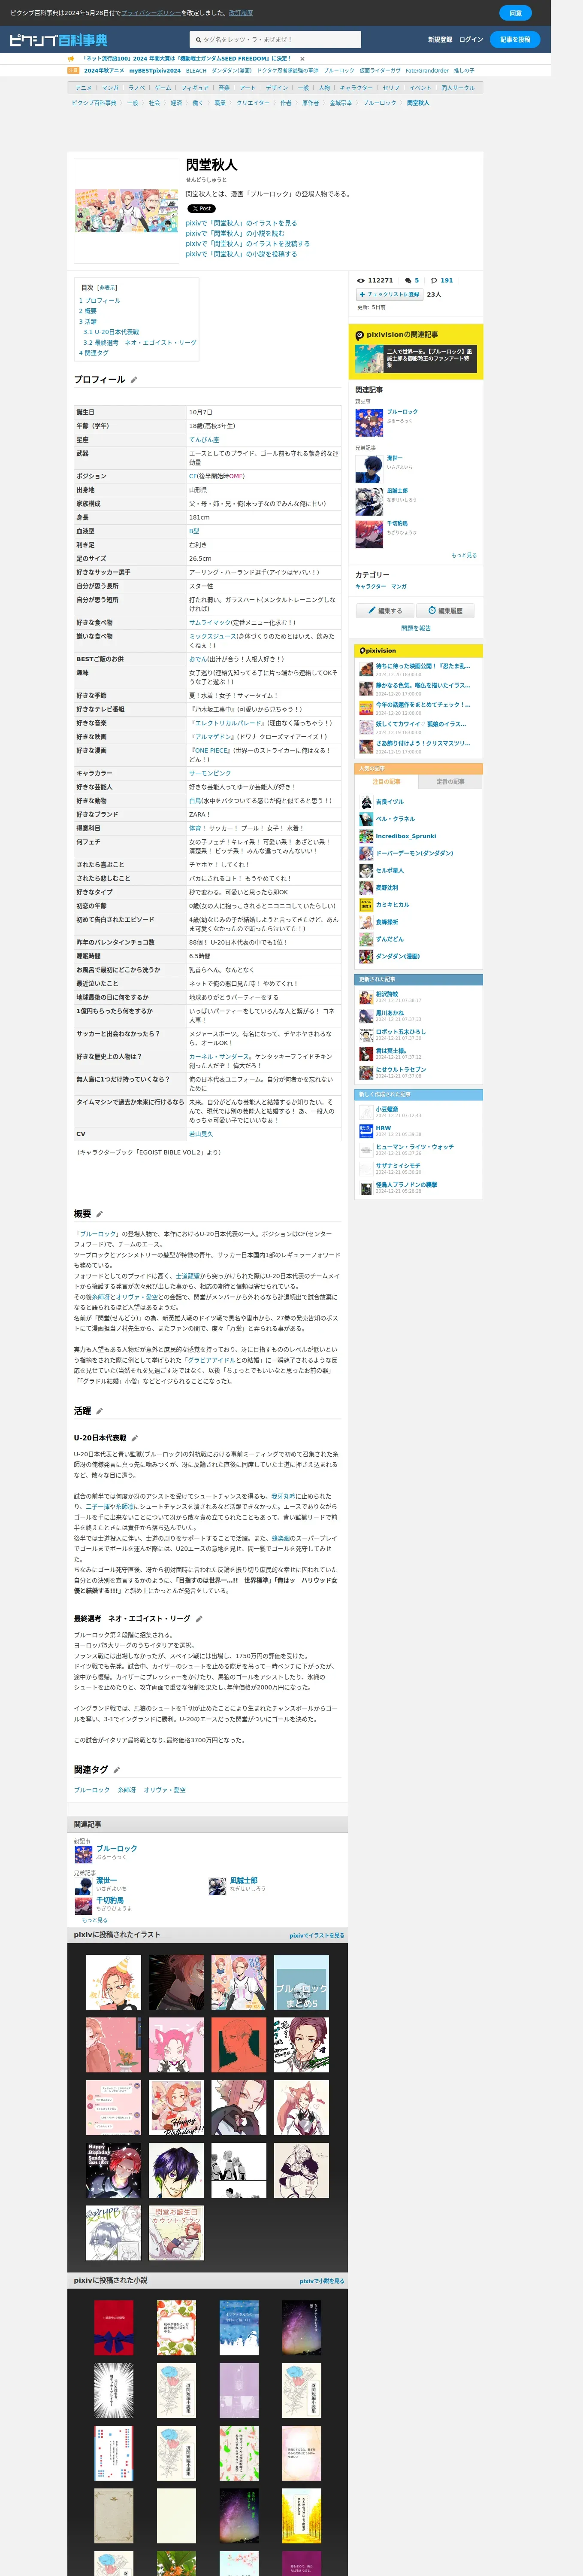
Task: Toggle the table of contents 非表示 link
Action: (107, 288)
